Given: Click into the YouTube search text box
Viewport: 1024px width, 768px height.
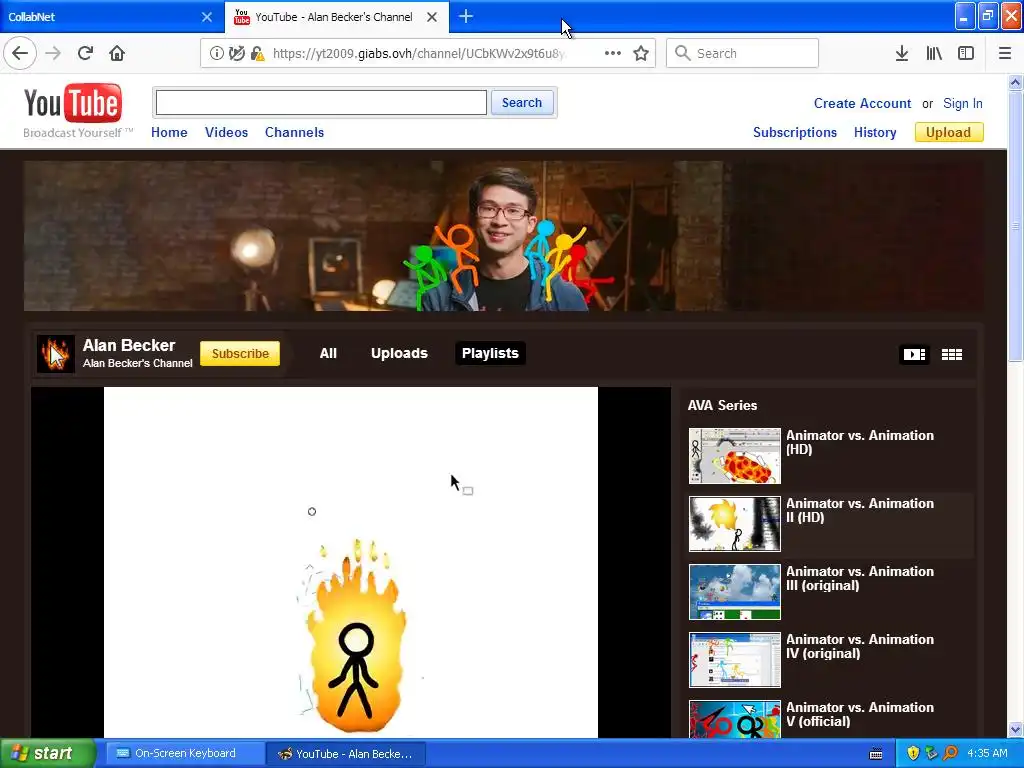Looking at the screenshot, I should point(321,103).
